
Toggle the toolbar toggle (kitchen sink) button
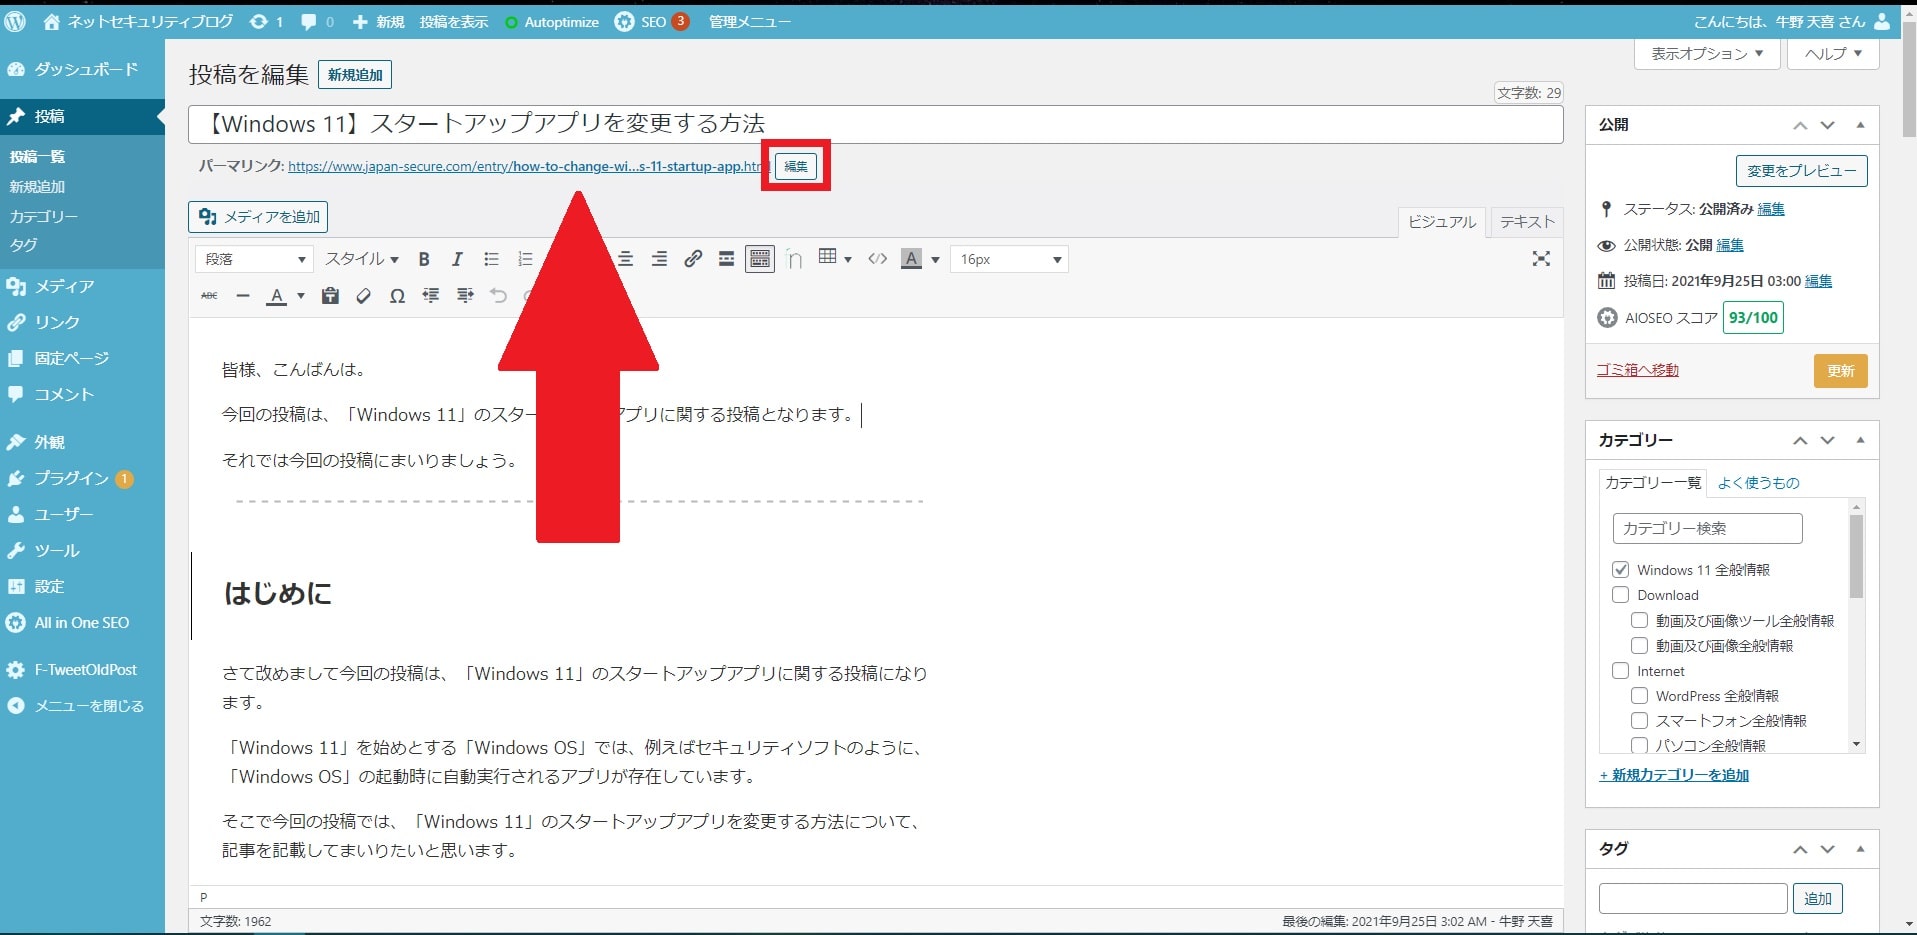tap(760, 259)
